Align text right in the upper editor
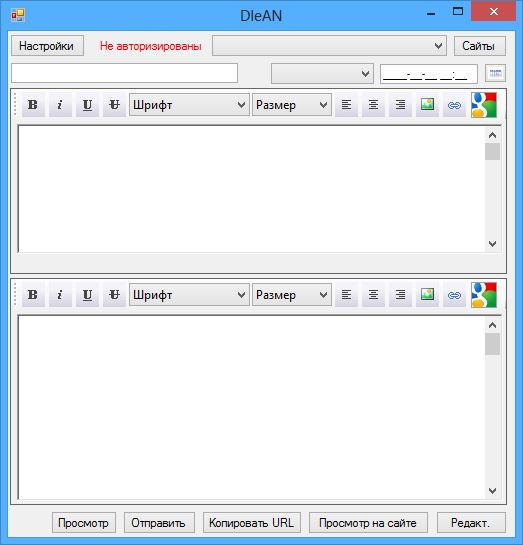 click(x=400, y=105)
